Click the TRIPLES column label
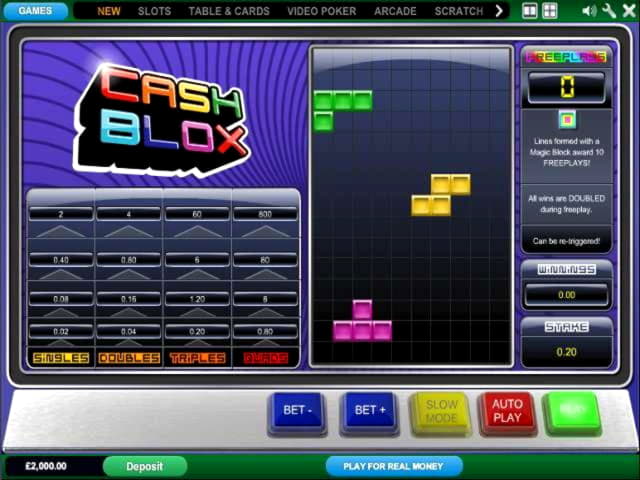The image size is (640, 480). point(197,358)
